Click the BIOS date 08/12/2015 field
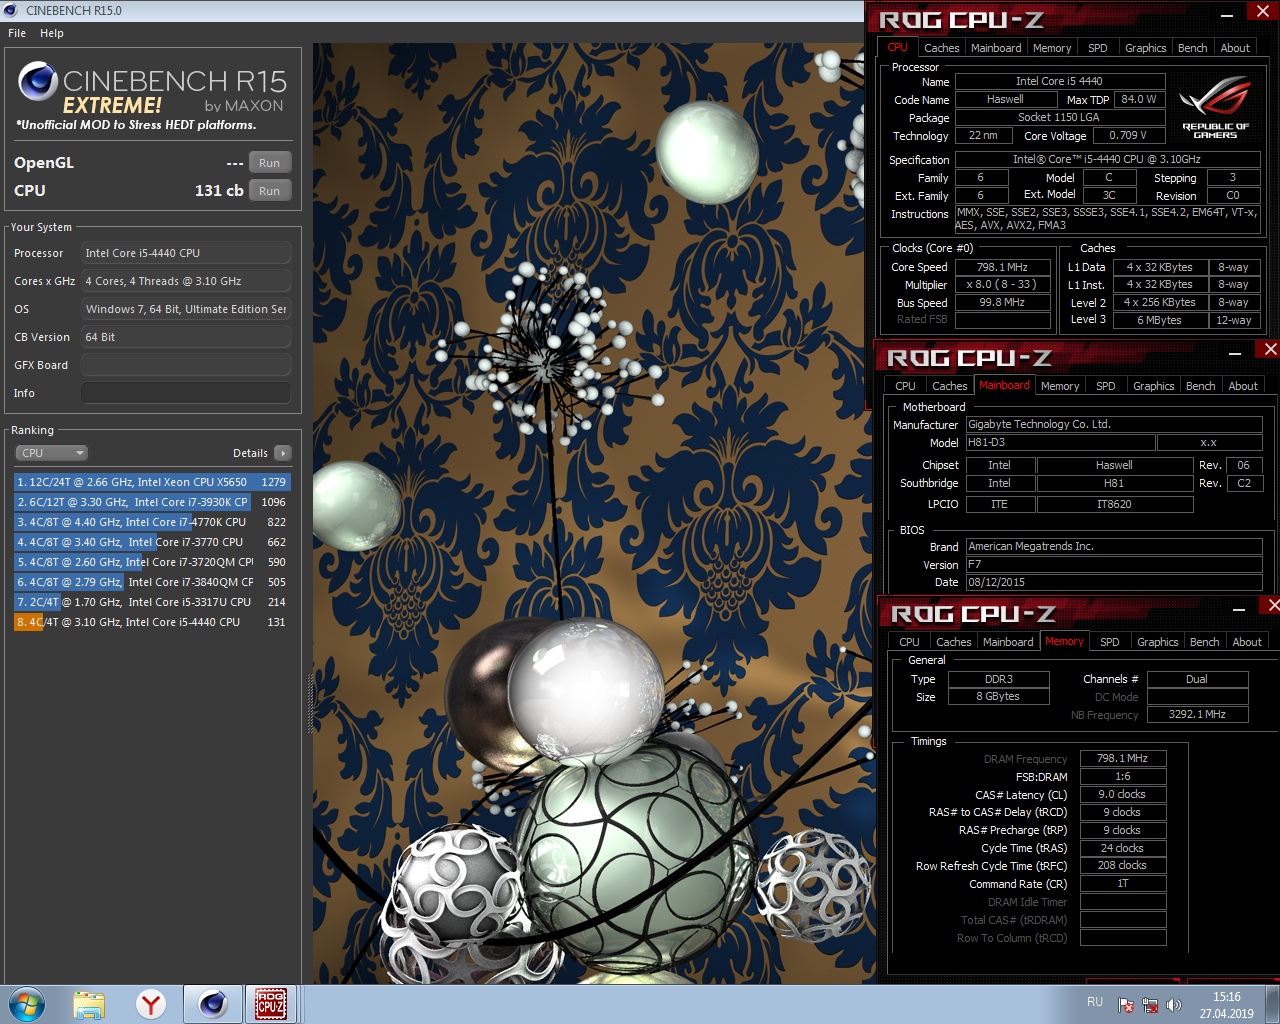 tap(1113, 582)
